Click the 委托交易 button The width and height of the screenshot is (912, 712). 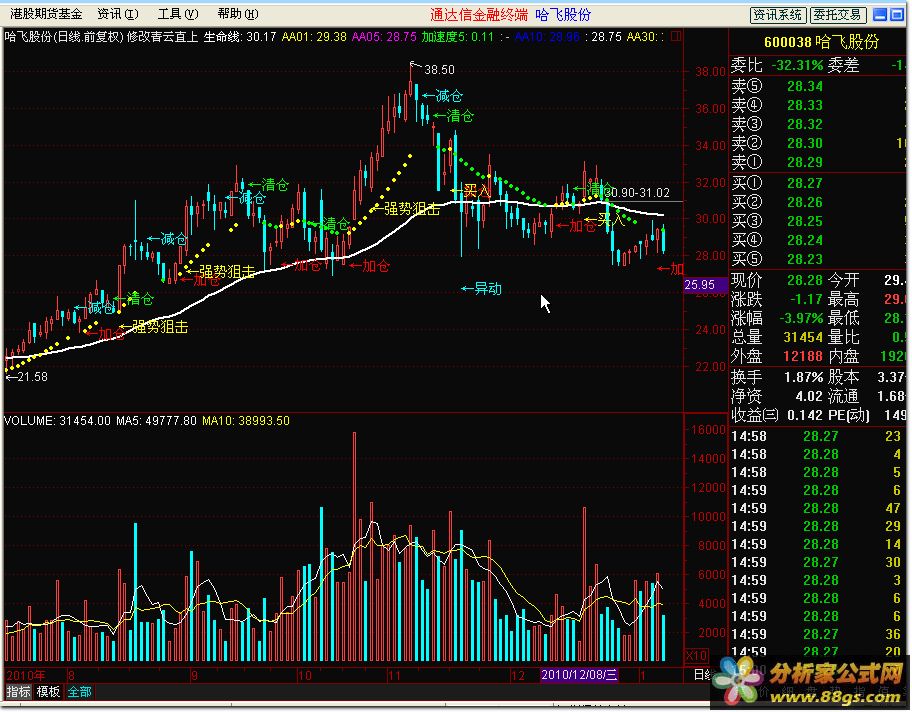tap(838, 15)
